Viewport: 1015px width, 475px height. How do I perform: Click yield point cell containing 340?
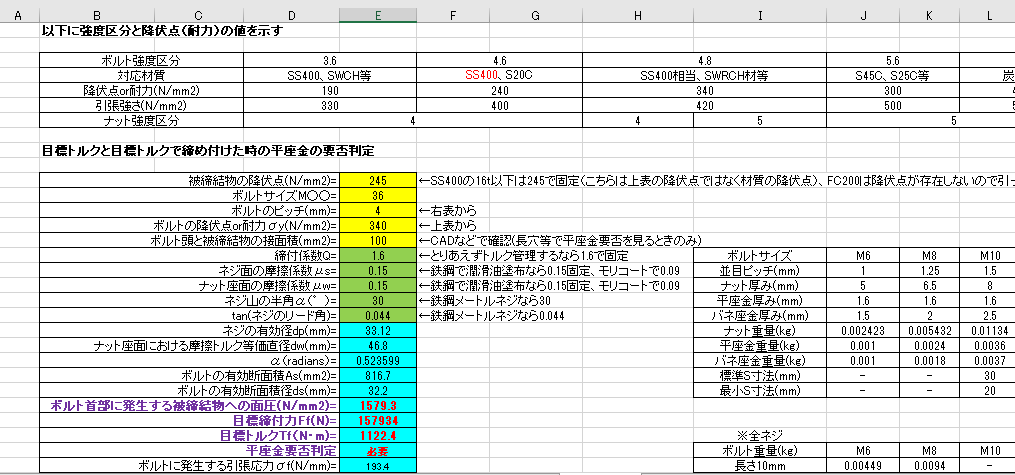pos(378,226)
